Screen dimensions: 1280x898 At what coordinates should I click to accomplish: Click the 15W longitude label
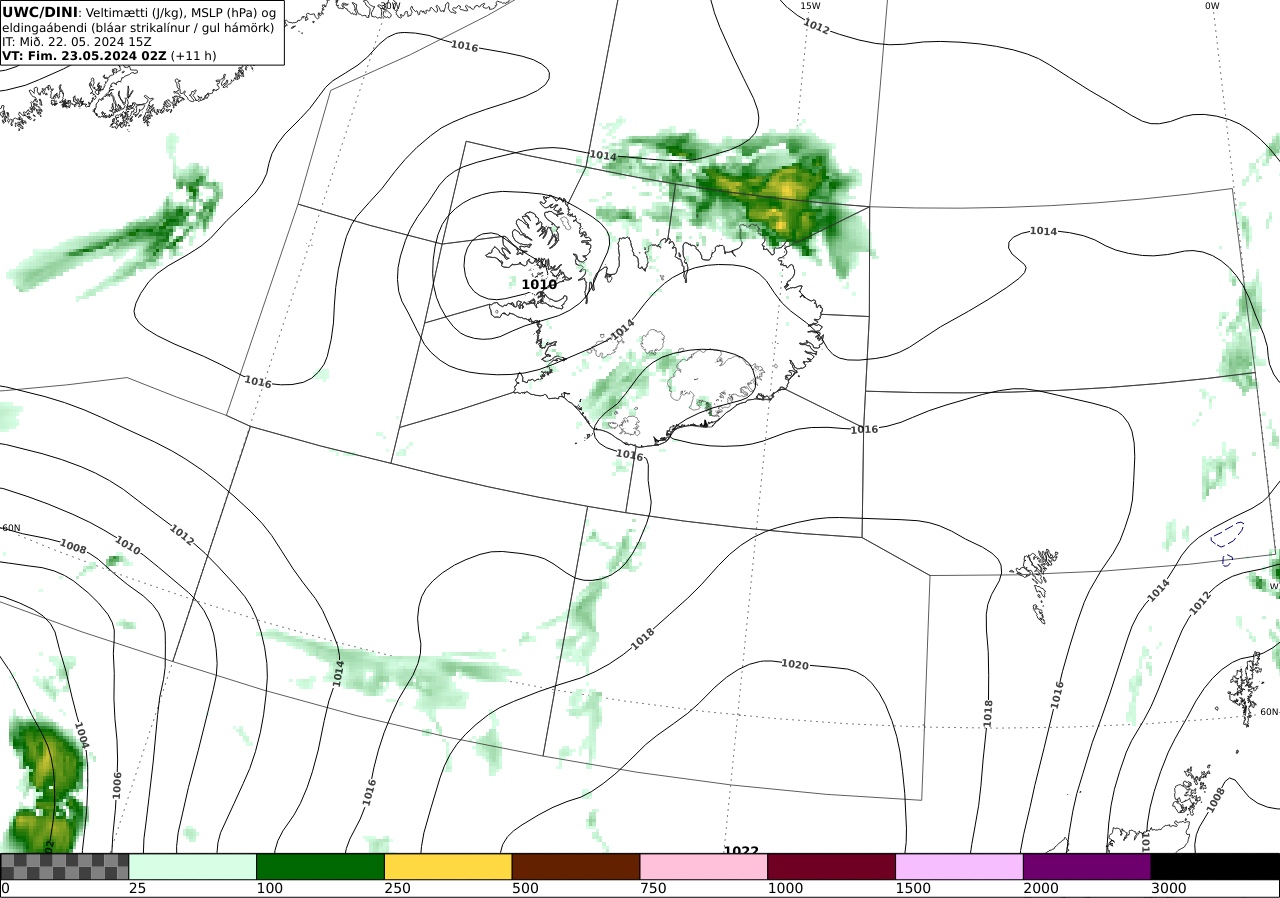tap(810, 6)
